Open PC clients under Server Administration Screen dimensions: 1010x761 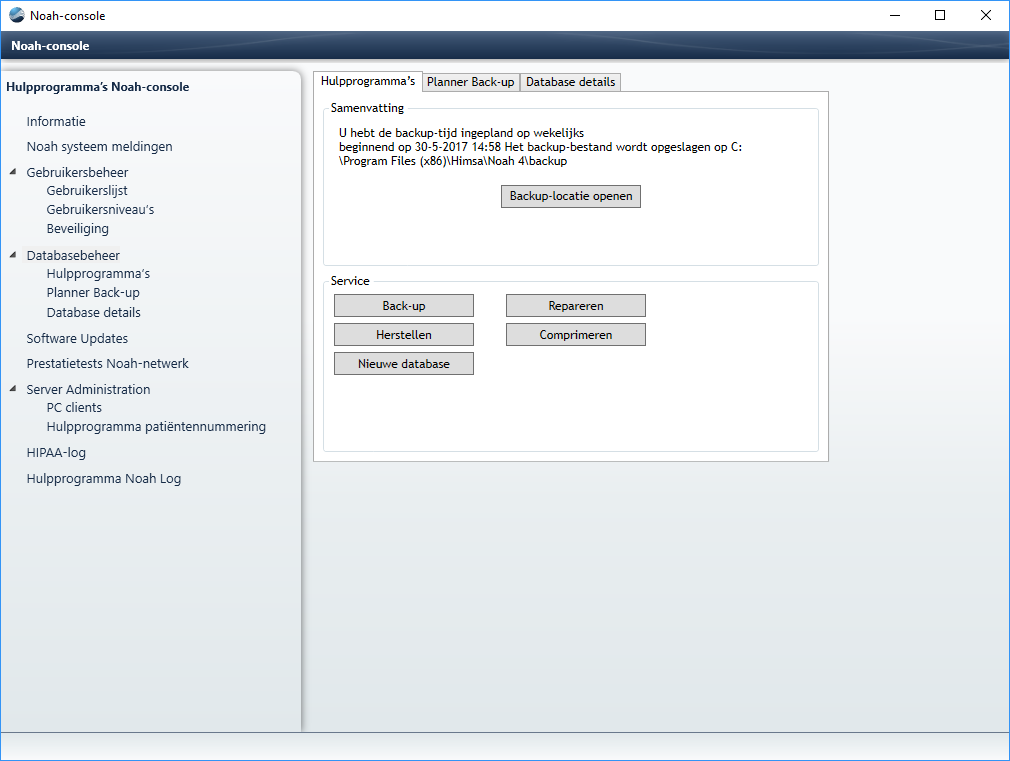(x=74, y=408)
